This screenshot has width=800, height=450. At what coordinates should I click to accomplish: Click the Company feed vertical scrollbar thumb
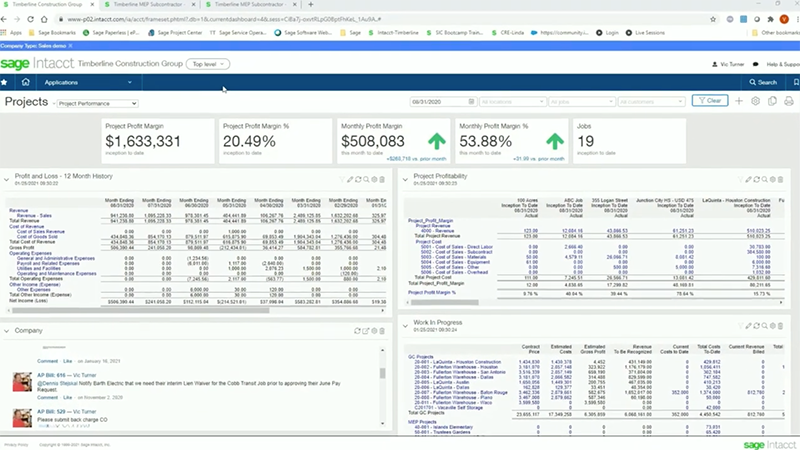383,373
